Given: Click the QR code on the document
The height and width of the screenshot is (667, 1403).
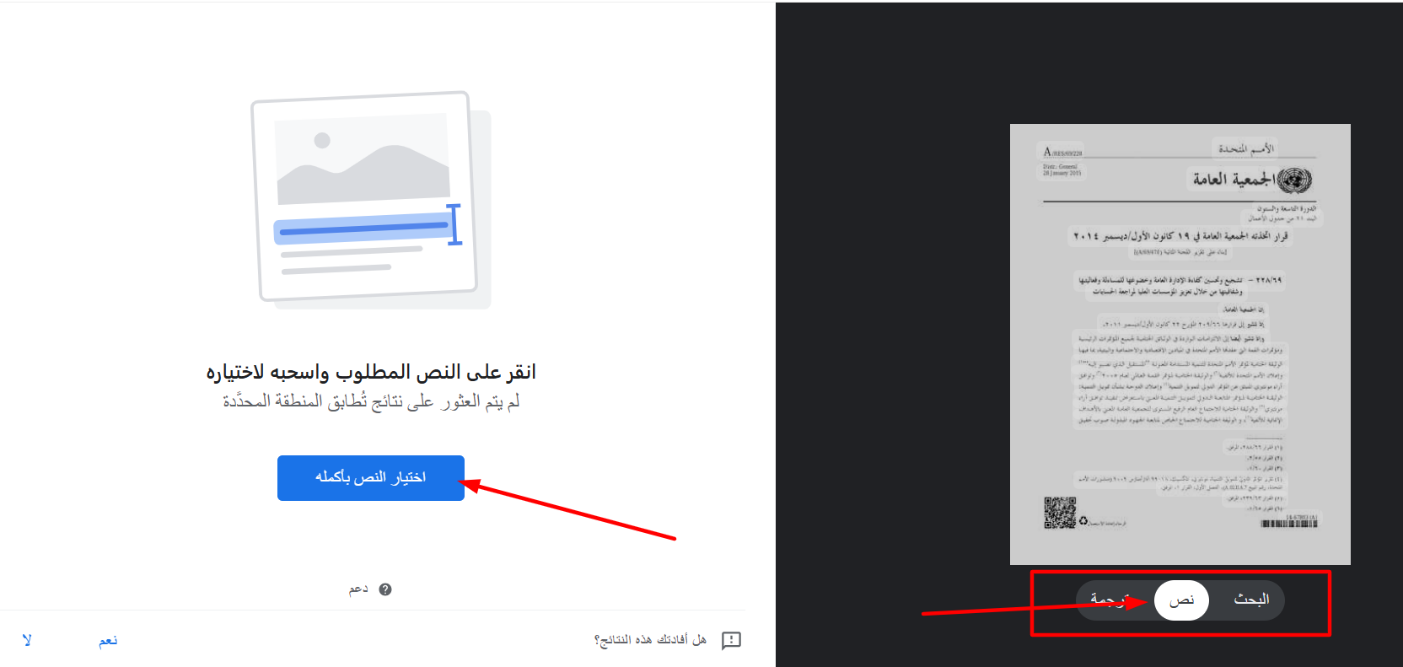Looking at the screenshot, I should tap(1058, 513).
